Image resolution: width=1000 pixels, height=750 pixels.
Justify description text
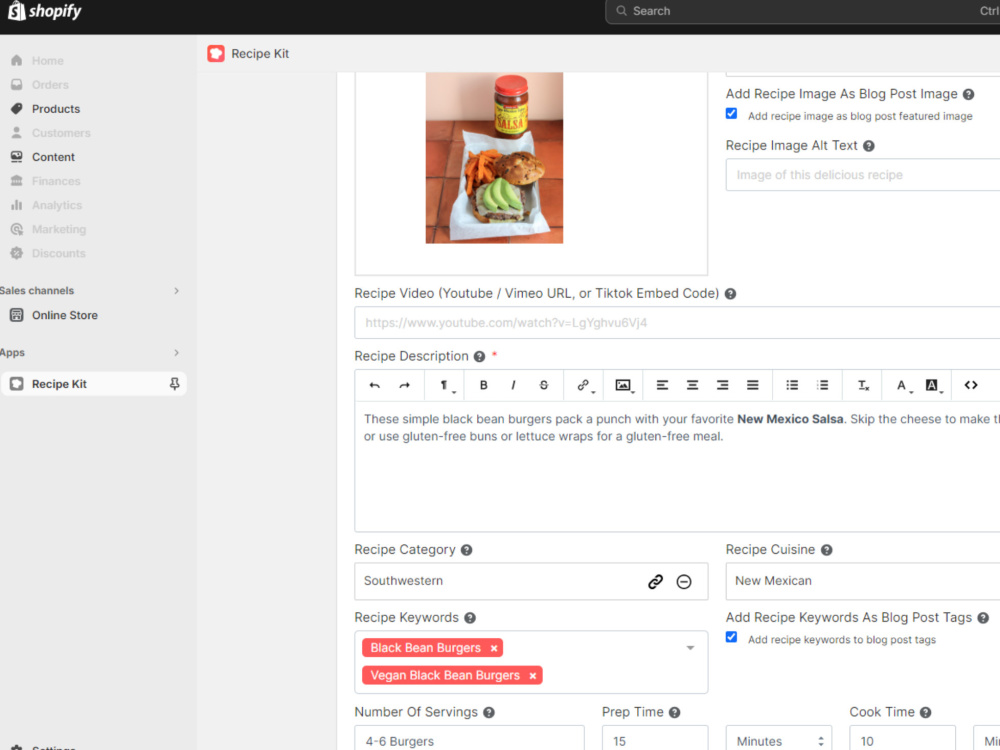(753, 385)
